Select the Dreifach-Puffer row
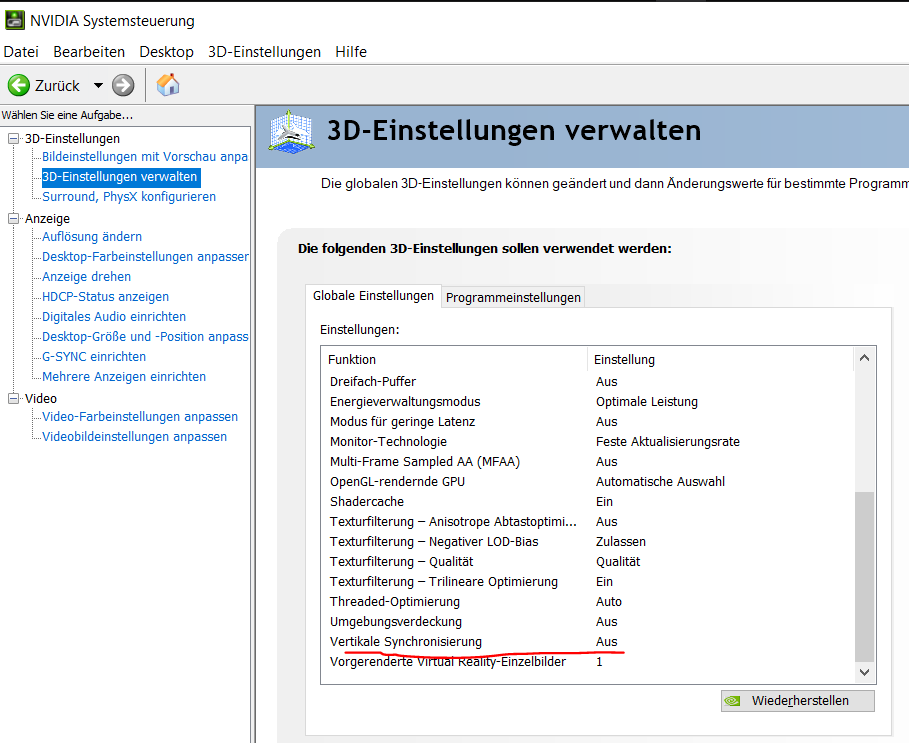The image size is (909, 743). click(588, 381)
